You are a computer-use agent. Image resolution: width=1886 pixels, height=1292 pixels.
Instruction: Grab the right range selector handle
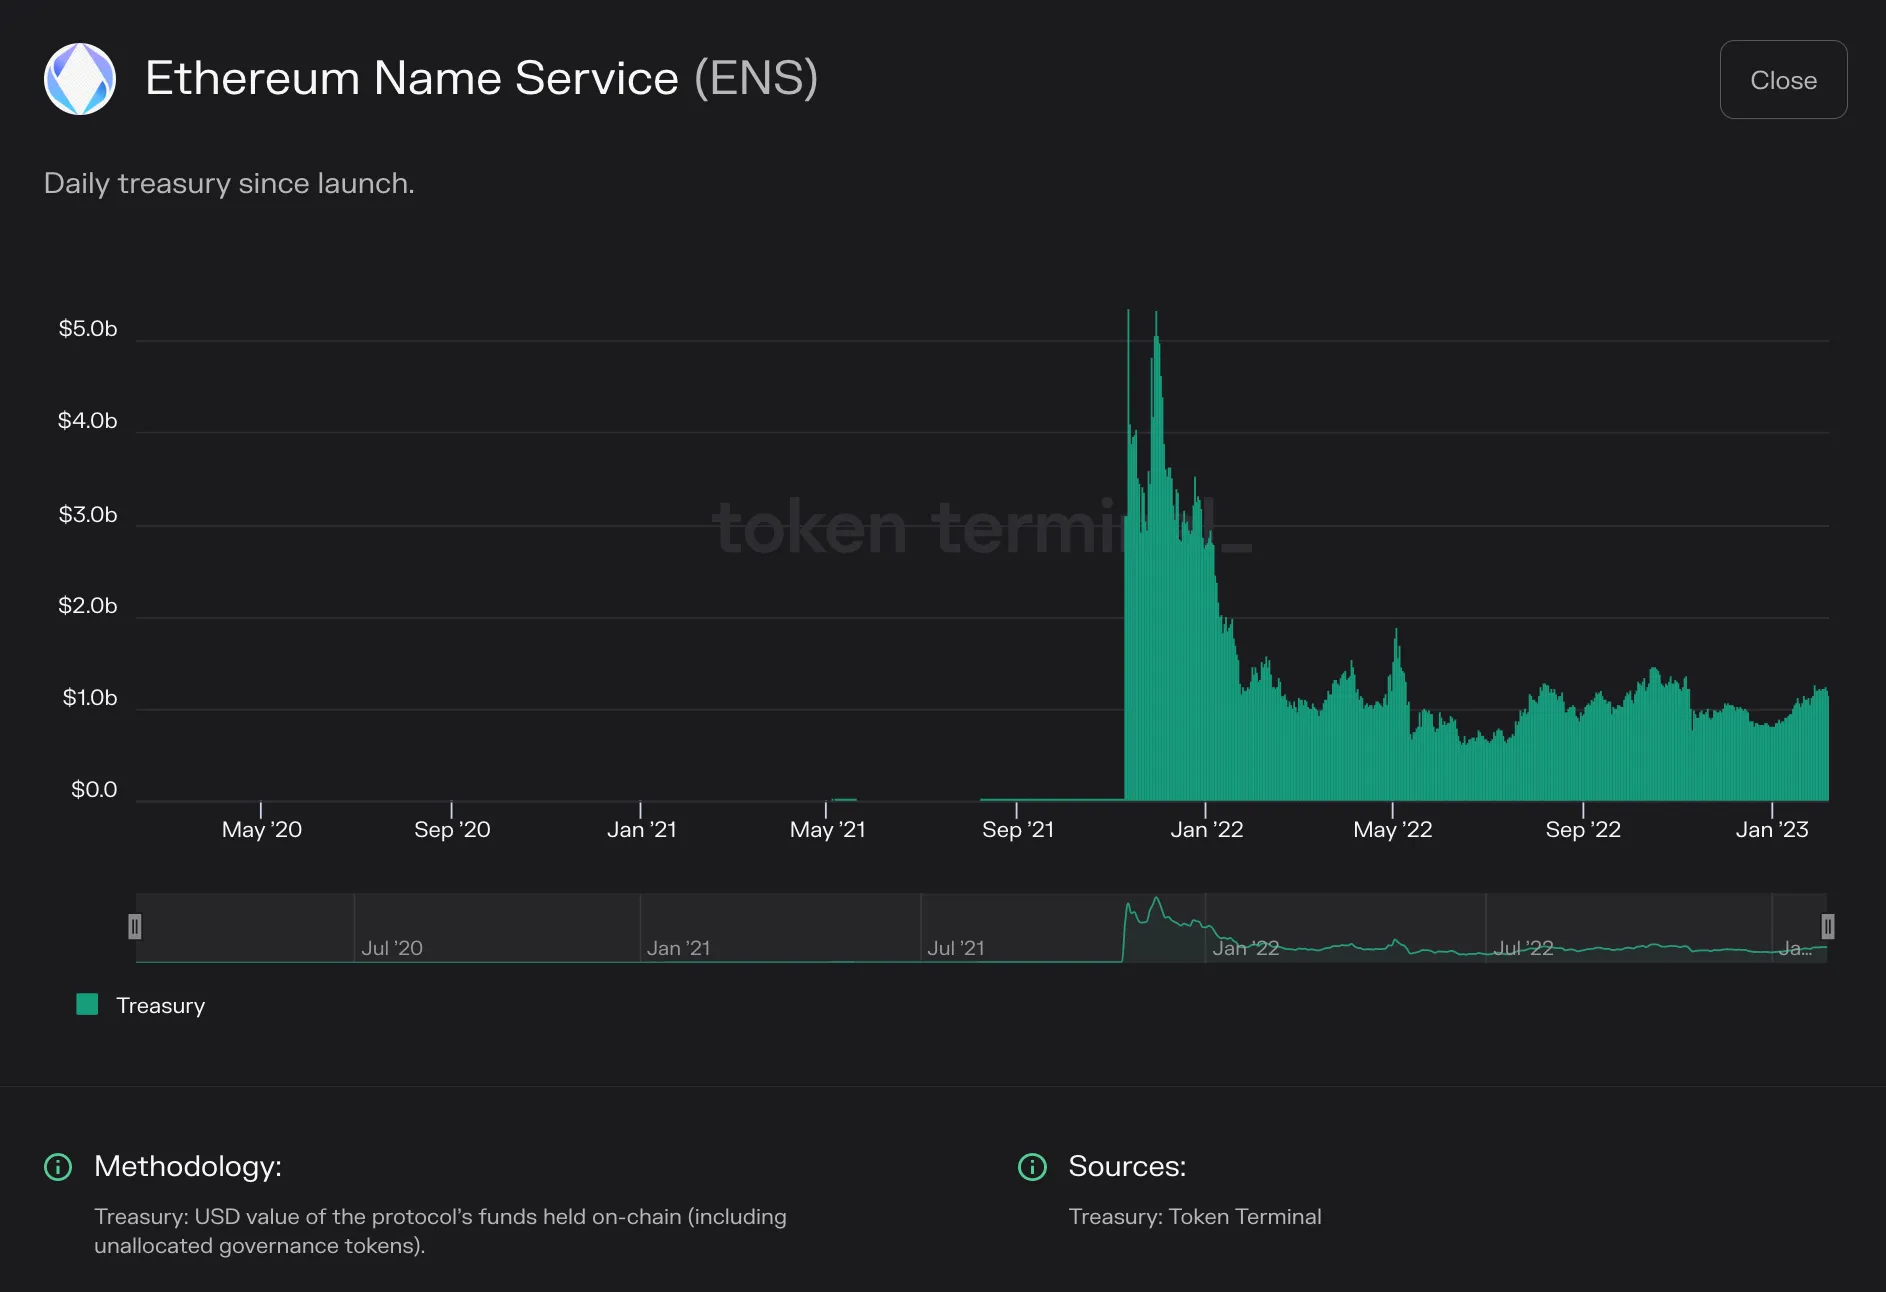[x=1827, y=927]
